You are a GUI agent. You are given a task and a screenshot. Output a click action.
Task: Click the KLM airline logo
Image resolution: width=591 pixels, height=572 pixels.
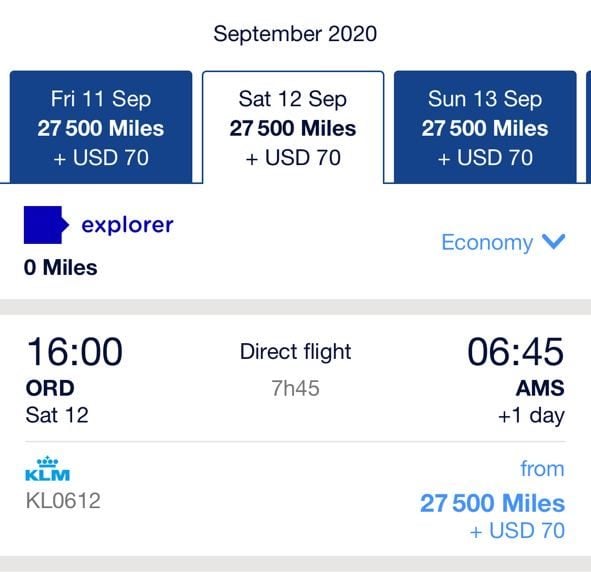[47, 469]
